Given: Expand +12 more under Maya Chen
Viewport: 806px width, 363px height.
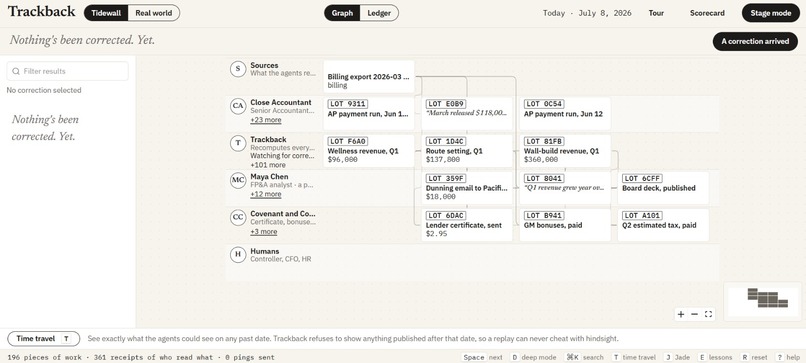Looking at the screenshot, I should point(266,194).
